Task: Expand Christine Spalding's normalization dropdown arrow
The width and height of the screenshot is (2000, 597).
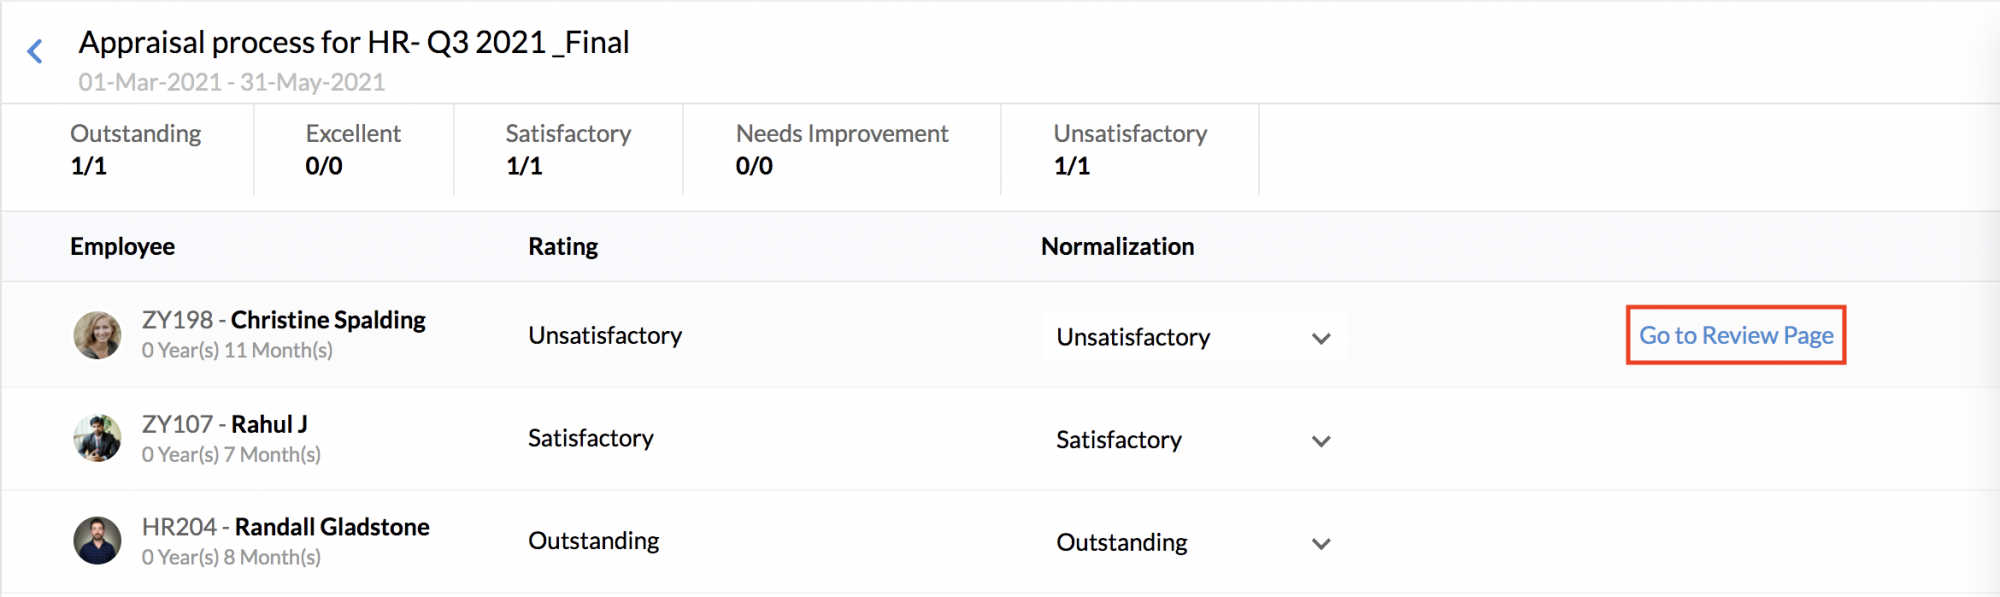Action: click(x=1321, y=339)
